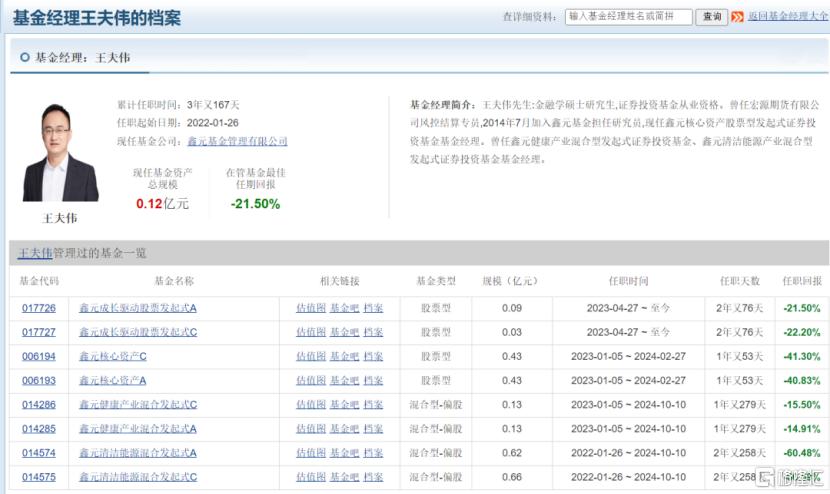Open 档案 for fund 014575
Image resolution: width=830 pixels, height=494 pixels.
coord(373,477)
